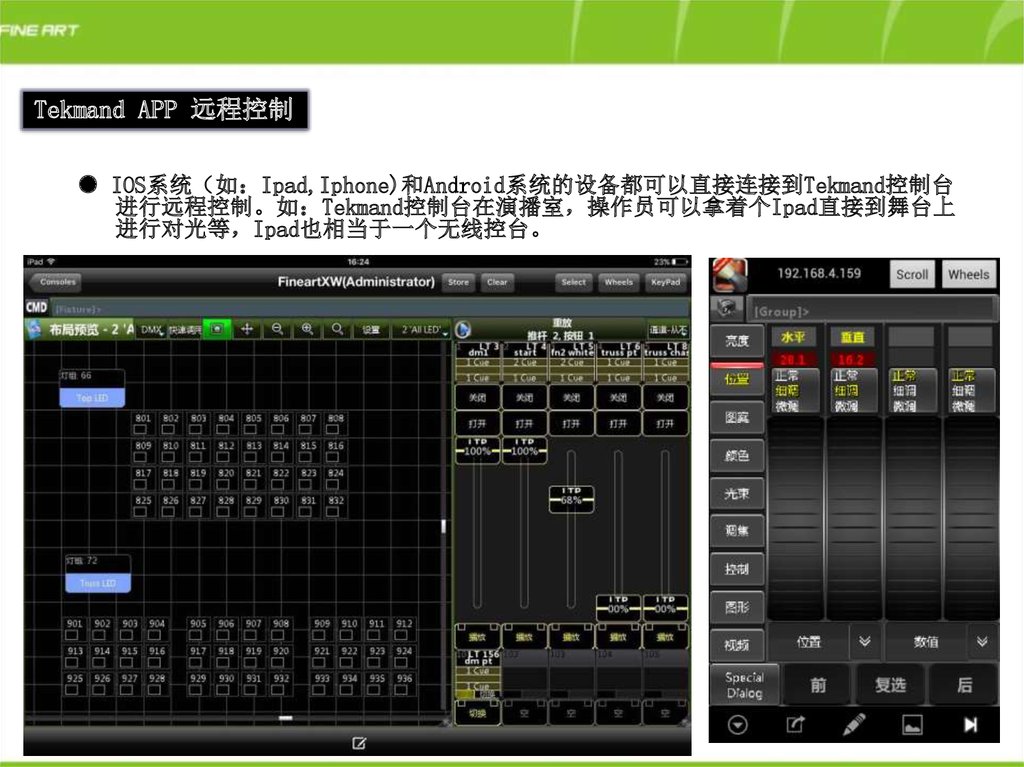Tap the green highlighted layout view icon
Screen dimensions: 1024x767
click(217, 329)
